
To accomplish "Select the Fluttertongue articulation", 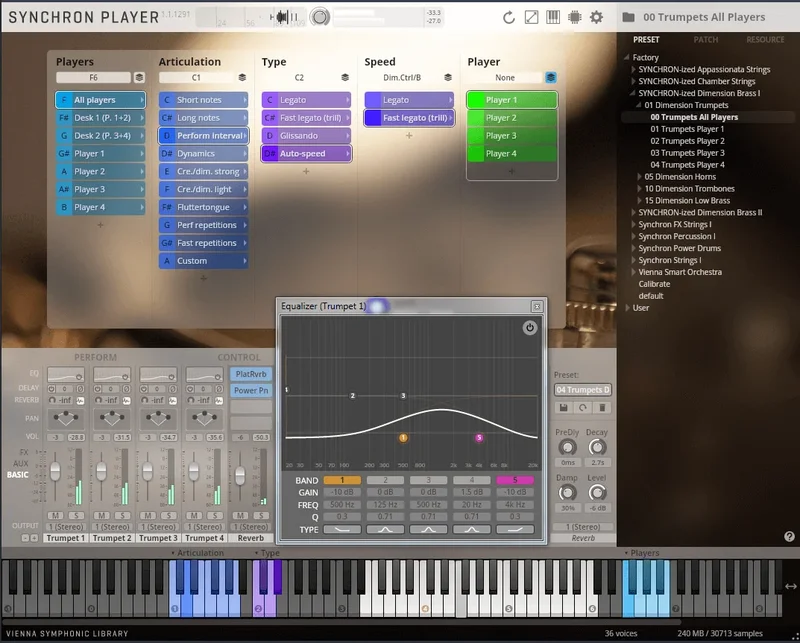I will (x=204, y=207).
